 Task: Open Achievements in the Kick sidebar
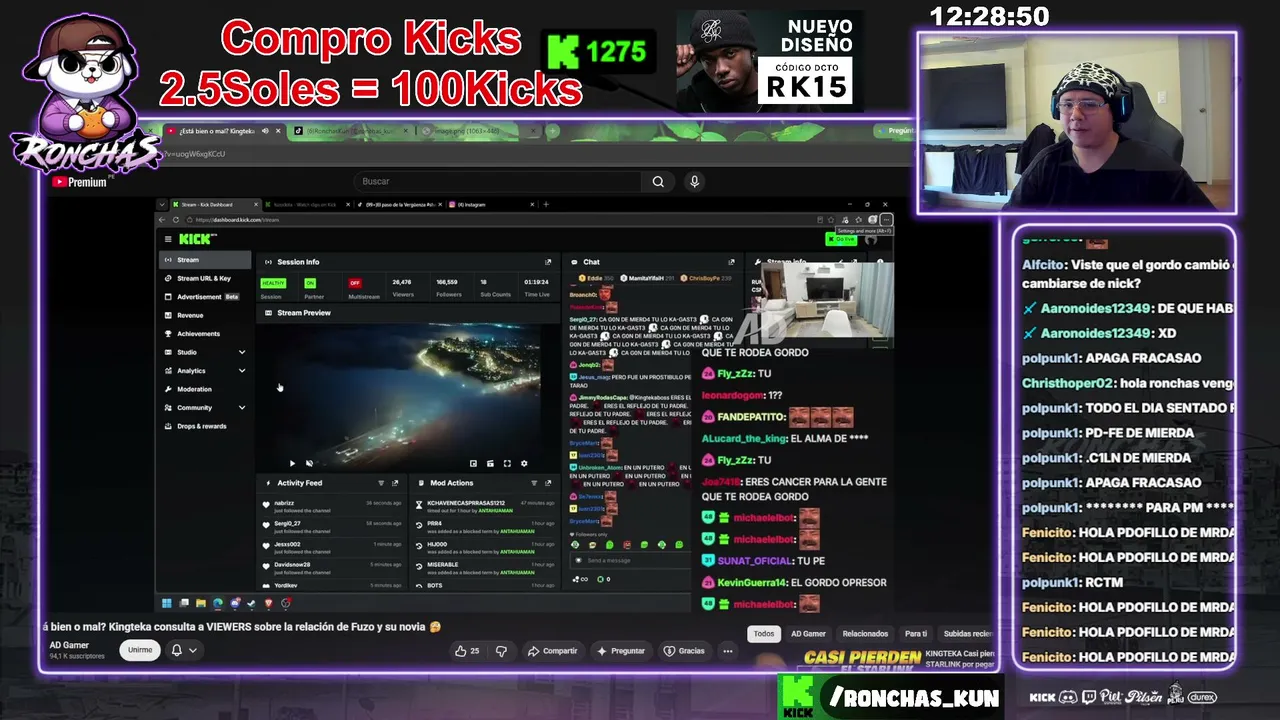click(x=206, y=334)
